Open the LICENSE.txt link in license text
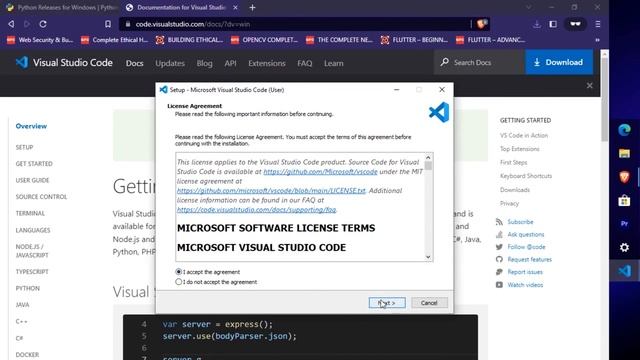The image size is (640, 360). click(x=271, y=191)
